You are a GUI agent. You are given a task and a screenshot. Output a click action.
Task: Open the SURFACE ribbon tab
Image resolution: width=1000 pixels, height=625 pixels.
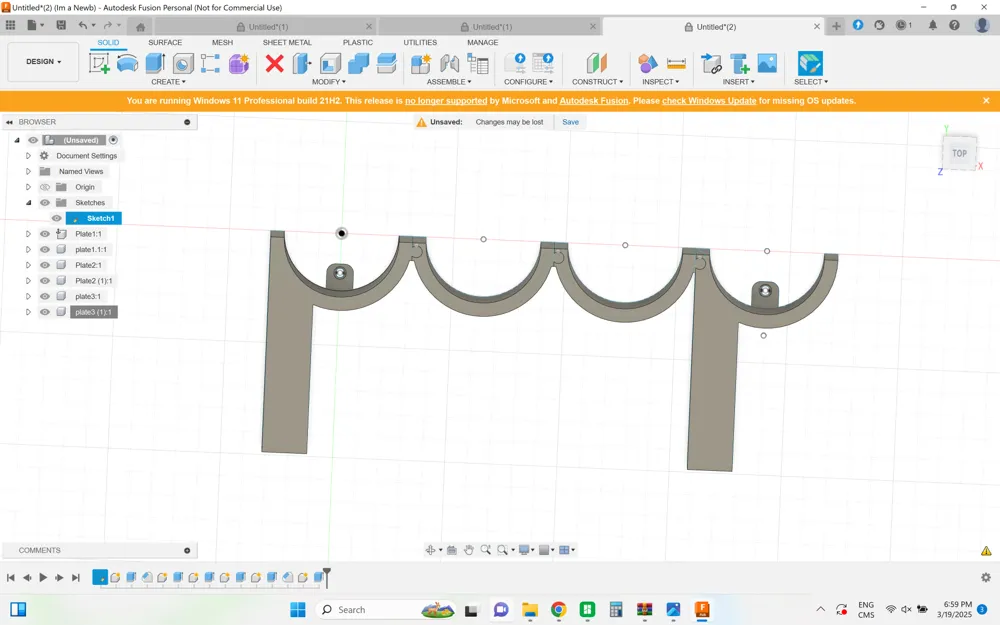click(165, 42)
